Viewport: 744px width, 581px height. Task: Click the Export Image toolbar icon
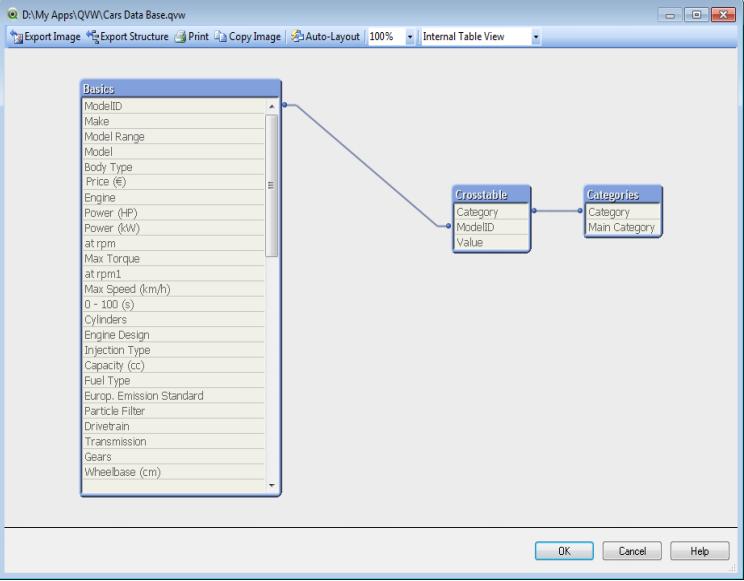click(17, 37)
